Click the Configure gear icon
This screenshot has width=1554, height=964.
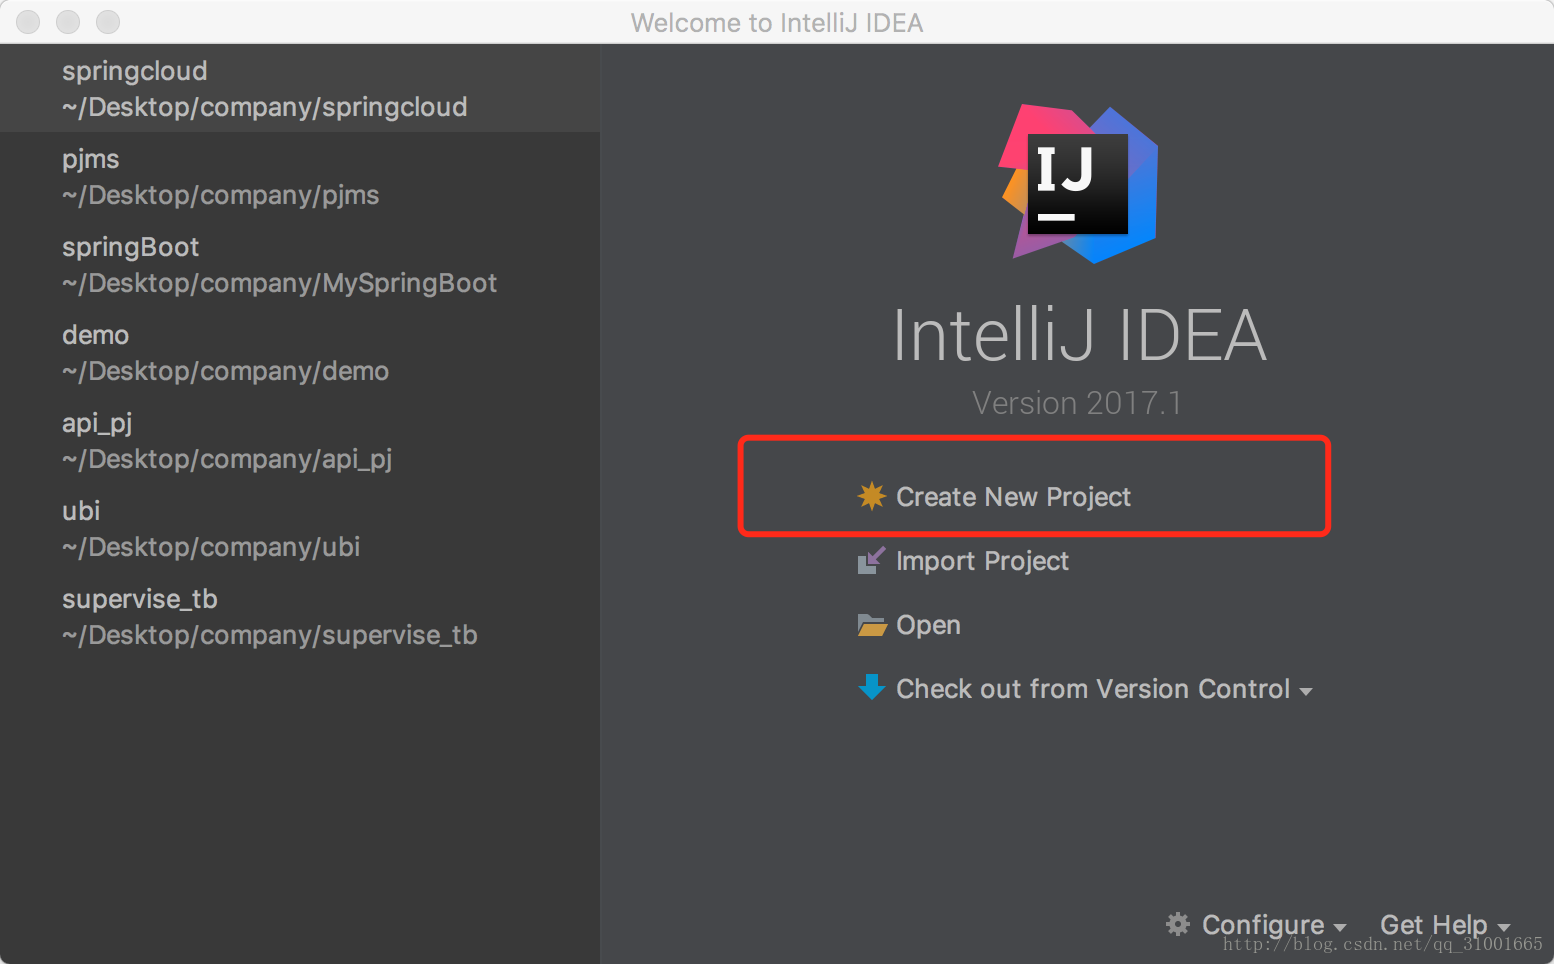[1178, 924]
